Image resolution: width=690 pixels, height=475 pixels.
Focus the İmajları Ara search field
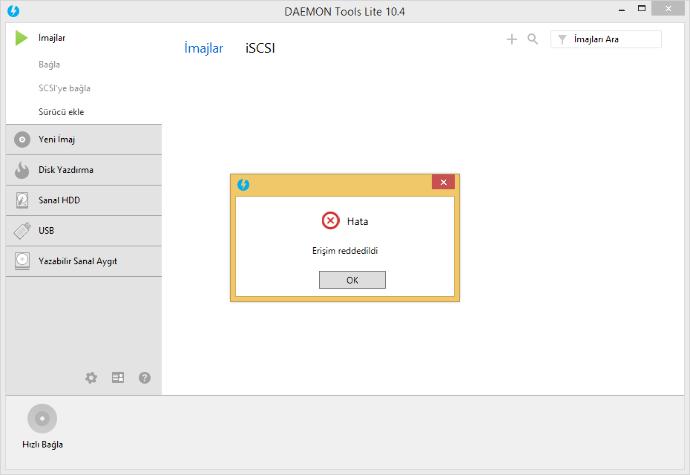click(x=606, y=39)
